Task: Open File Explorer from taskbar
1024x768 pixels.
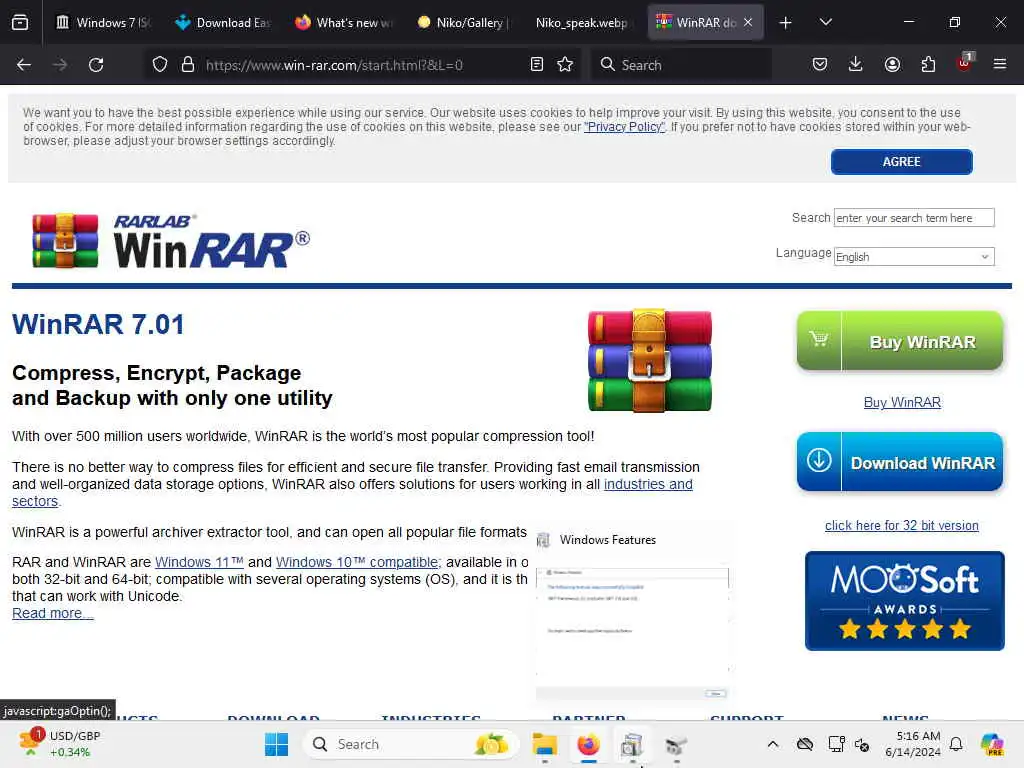Action: coord(545,744)
